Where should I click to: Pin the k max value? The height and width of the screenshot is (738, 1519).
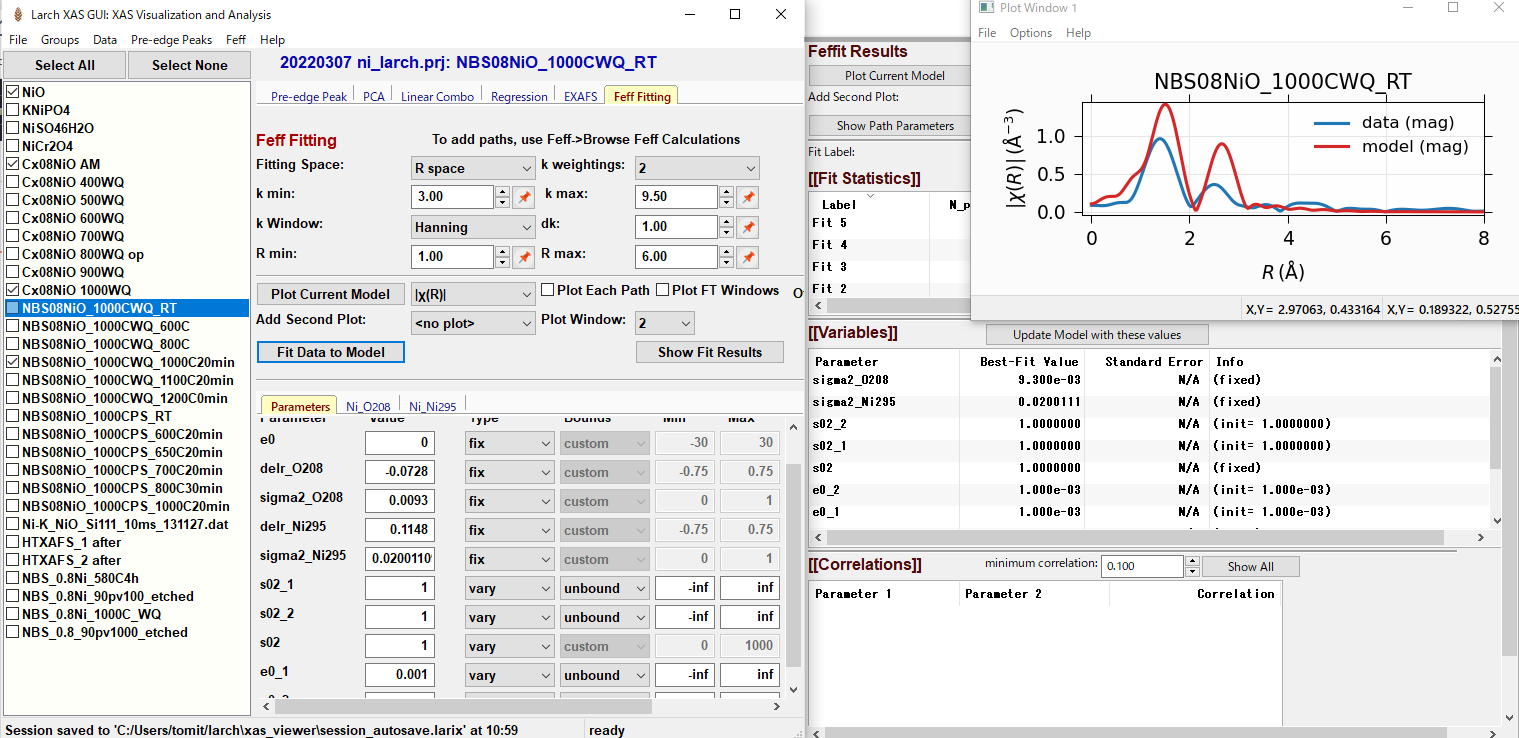[x=747, y=197]
